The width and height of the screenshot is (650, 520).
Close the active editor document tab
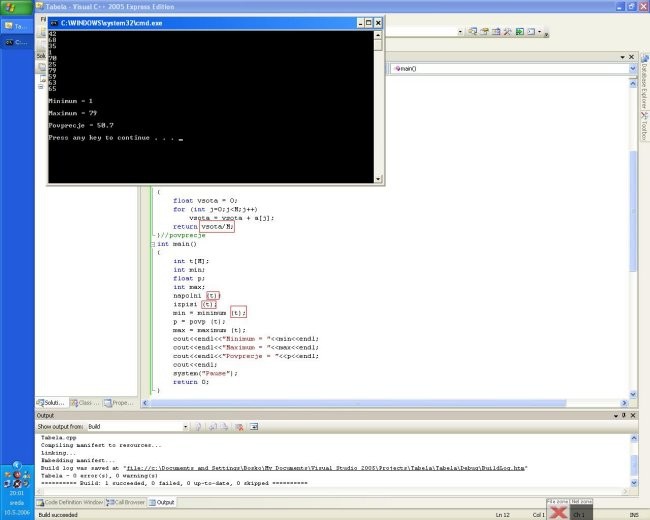click(x=631, y=57)
